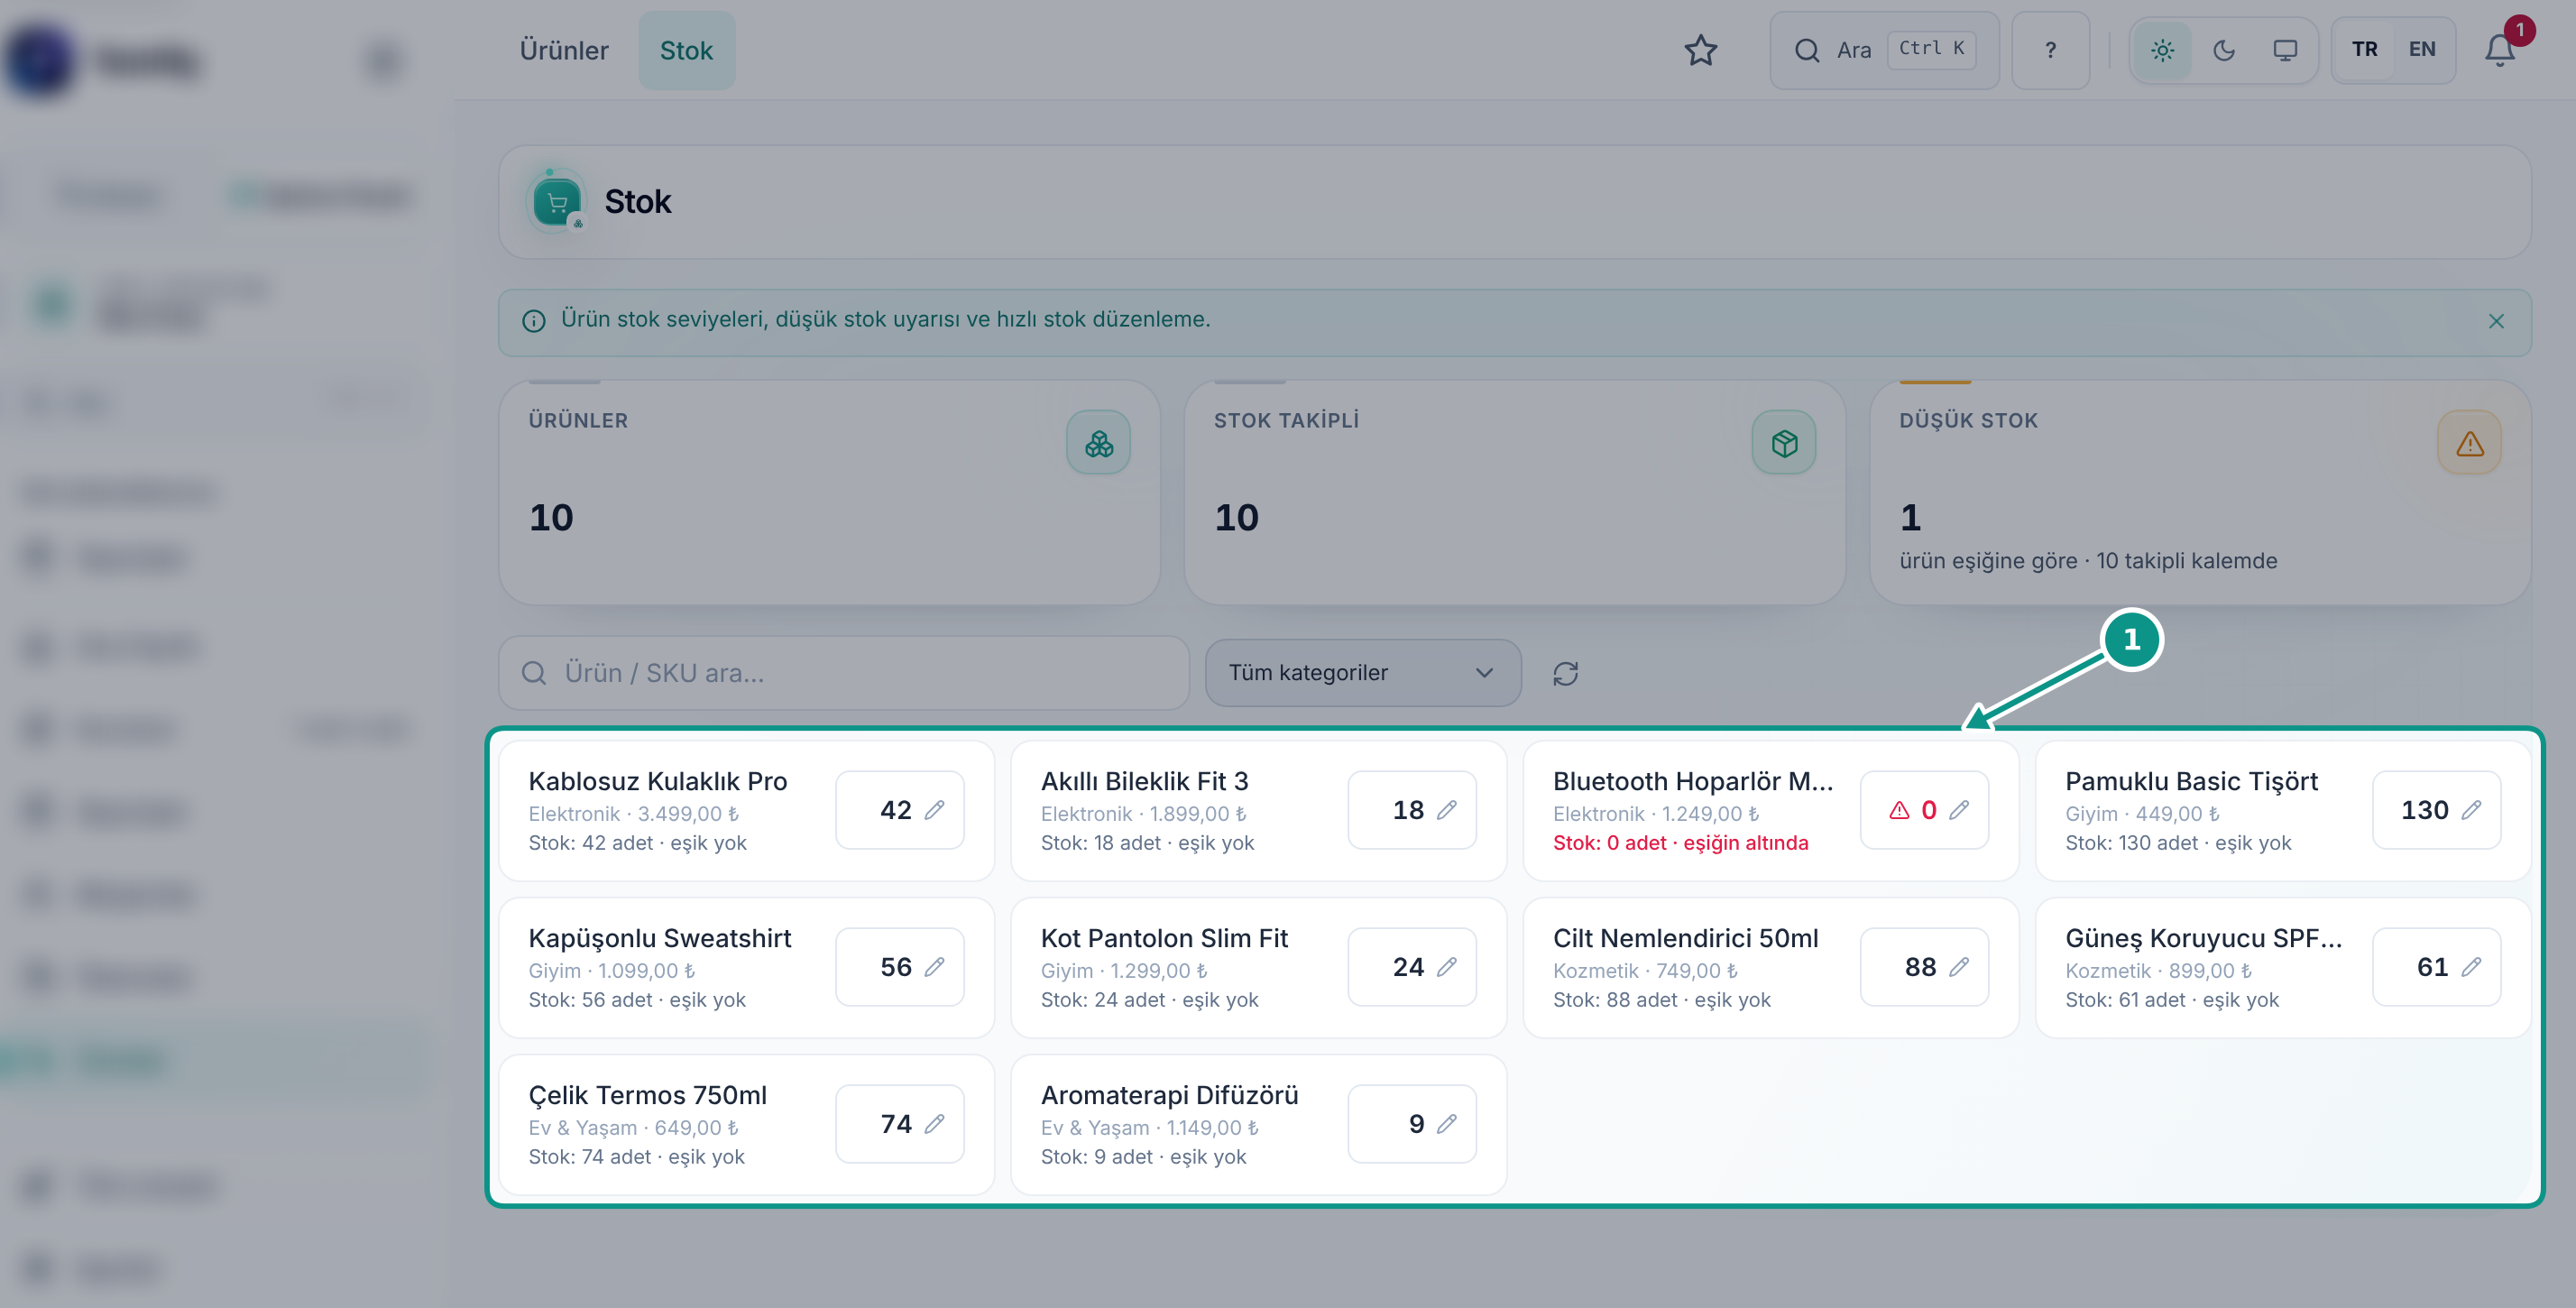Edit stock of Akıllı Bileklik Fit 3

pos(1411,810)
